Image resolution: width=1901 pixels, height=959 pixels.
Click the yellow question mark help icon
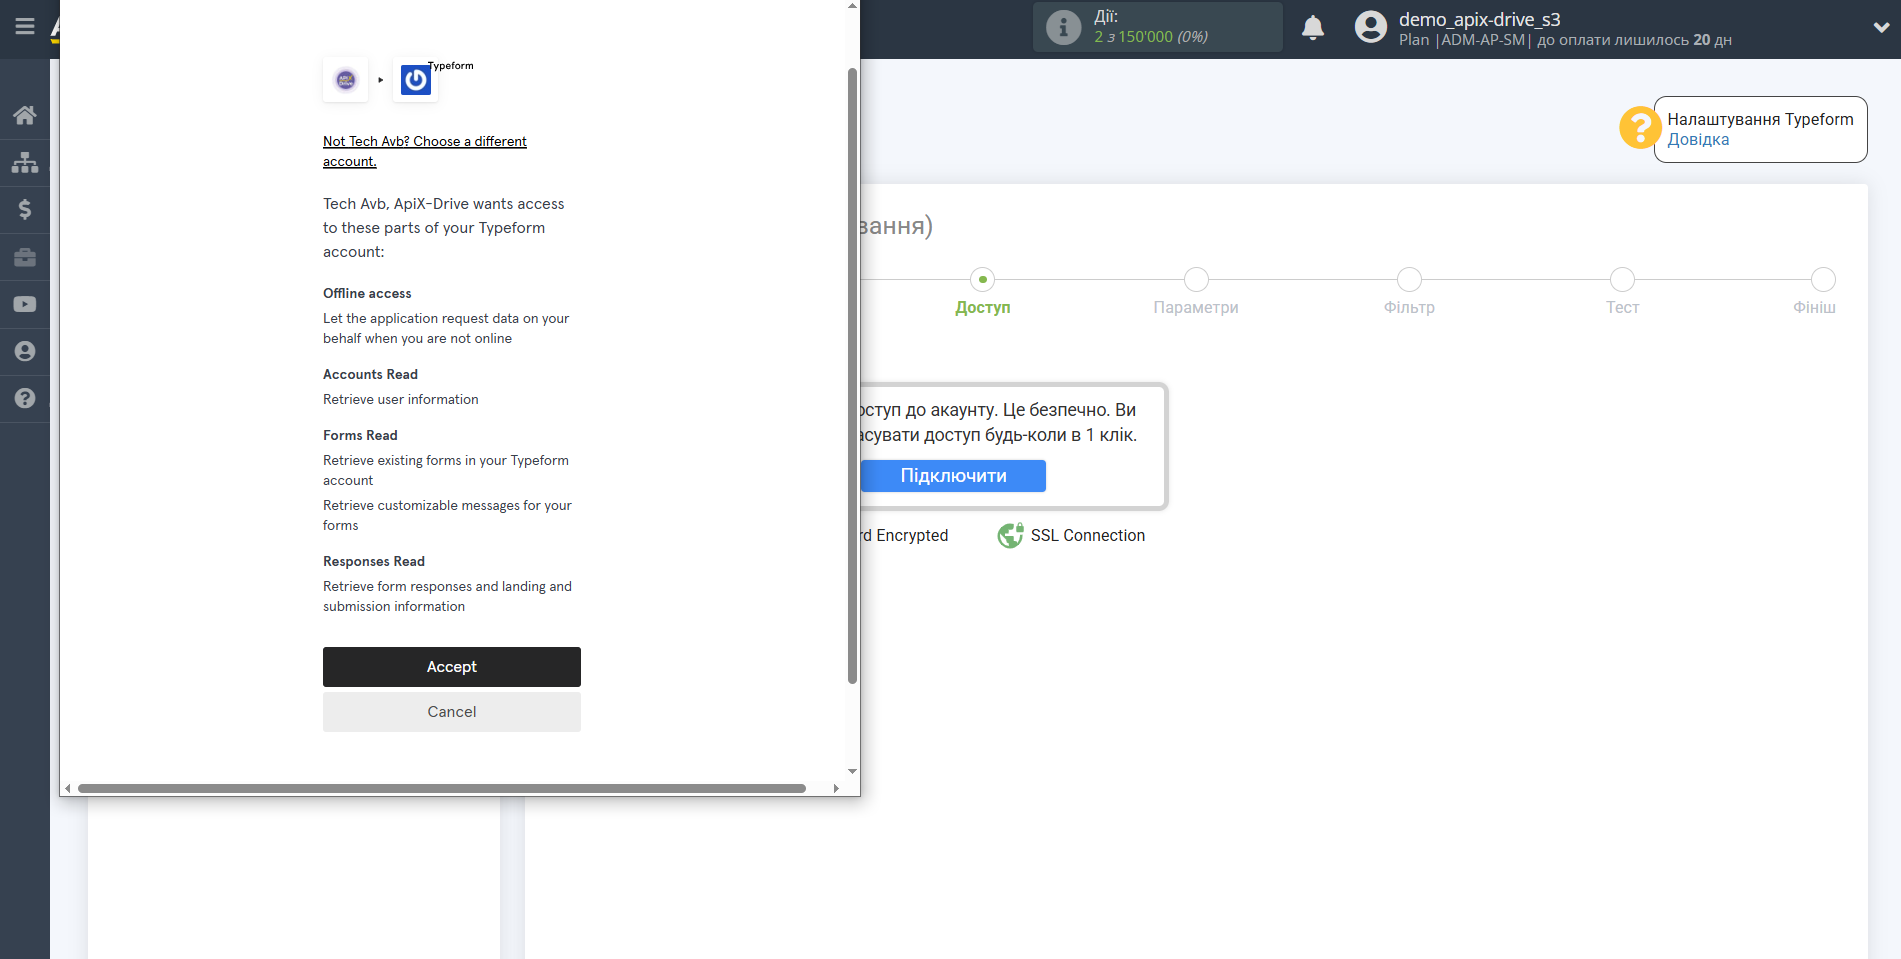pyautogui.click(x=1640, y=128)
